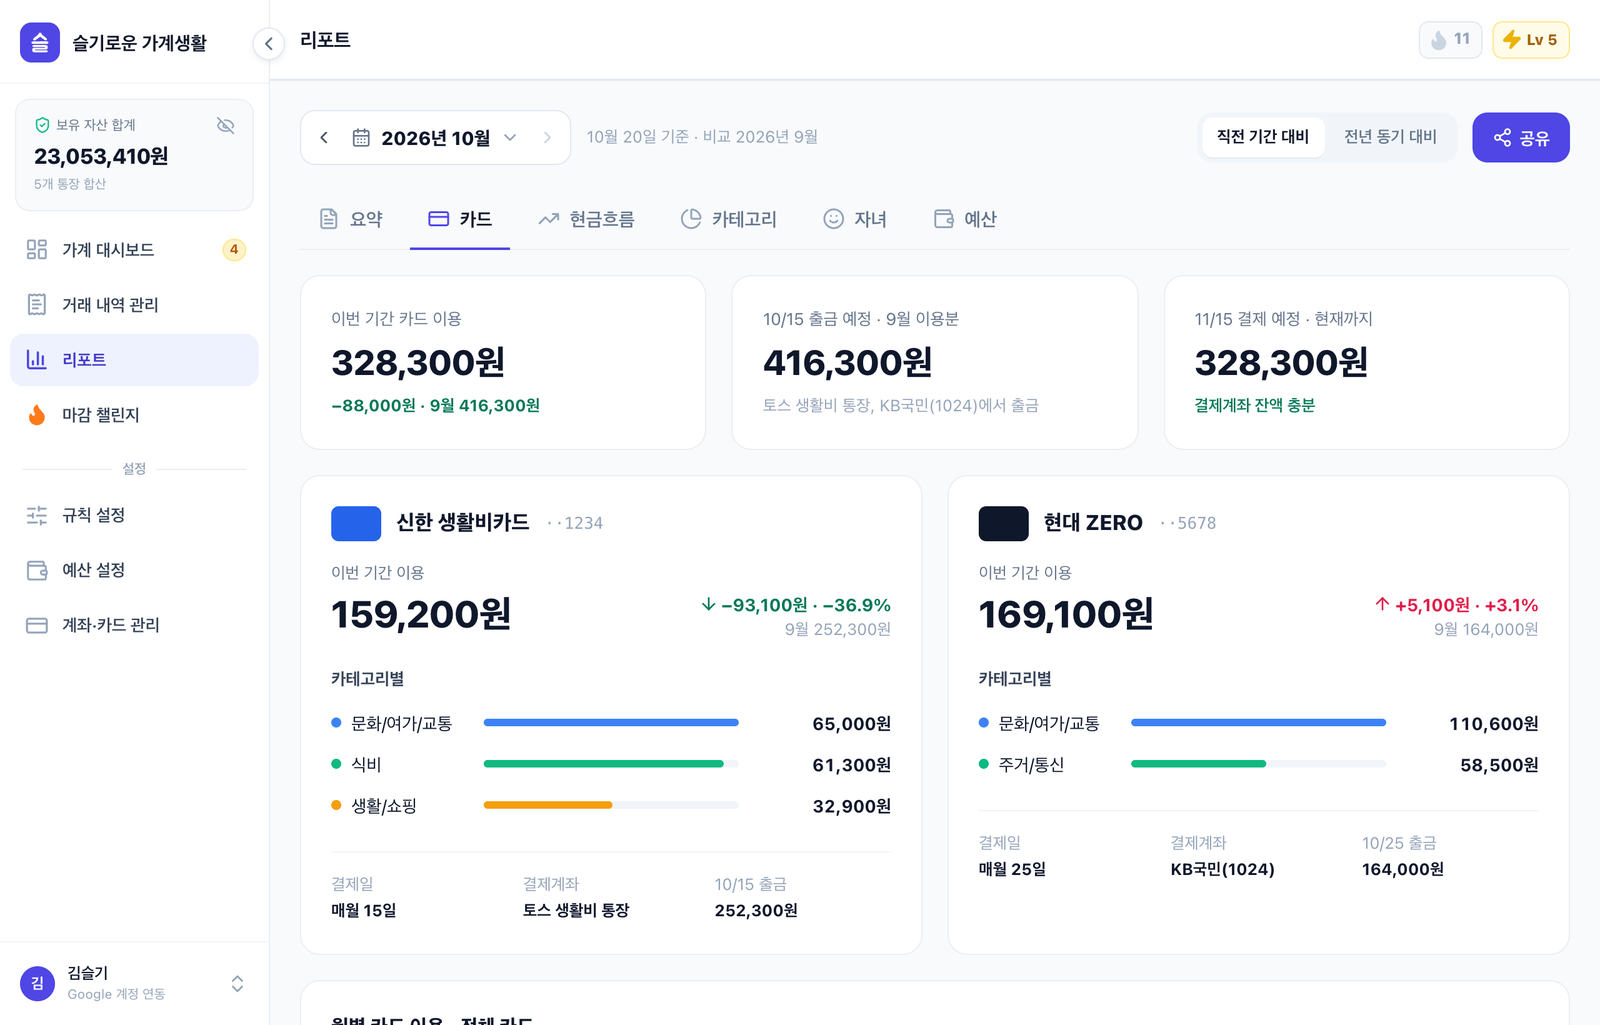1600x1025 pixels.
Task: Select 직전 기간 대비 comparison
Action: pos(1263,137)
